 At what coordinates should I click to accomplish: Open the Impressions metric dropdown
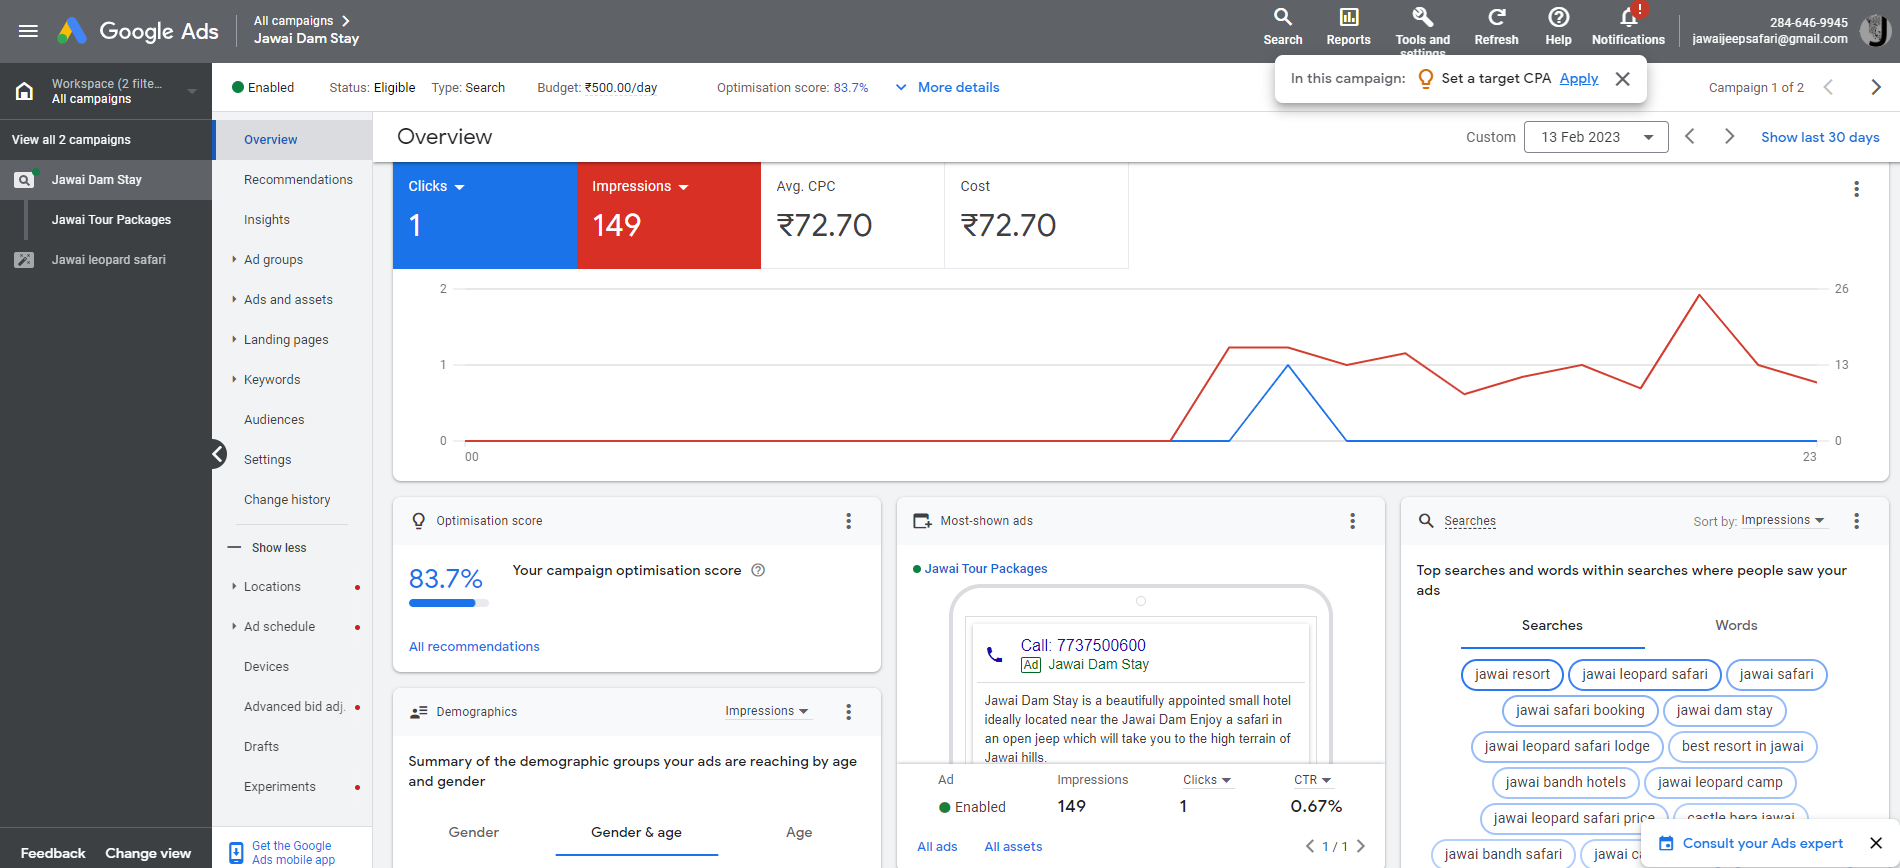640,186
